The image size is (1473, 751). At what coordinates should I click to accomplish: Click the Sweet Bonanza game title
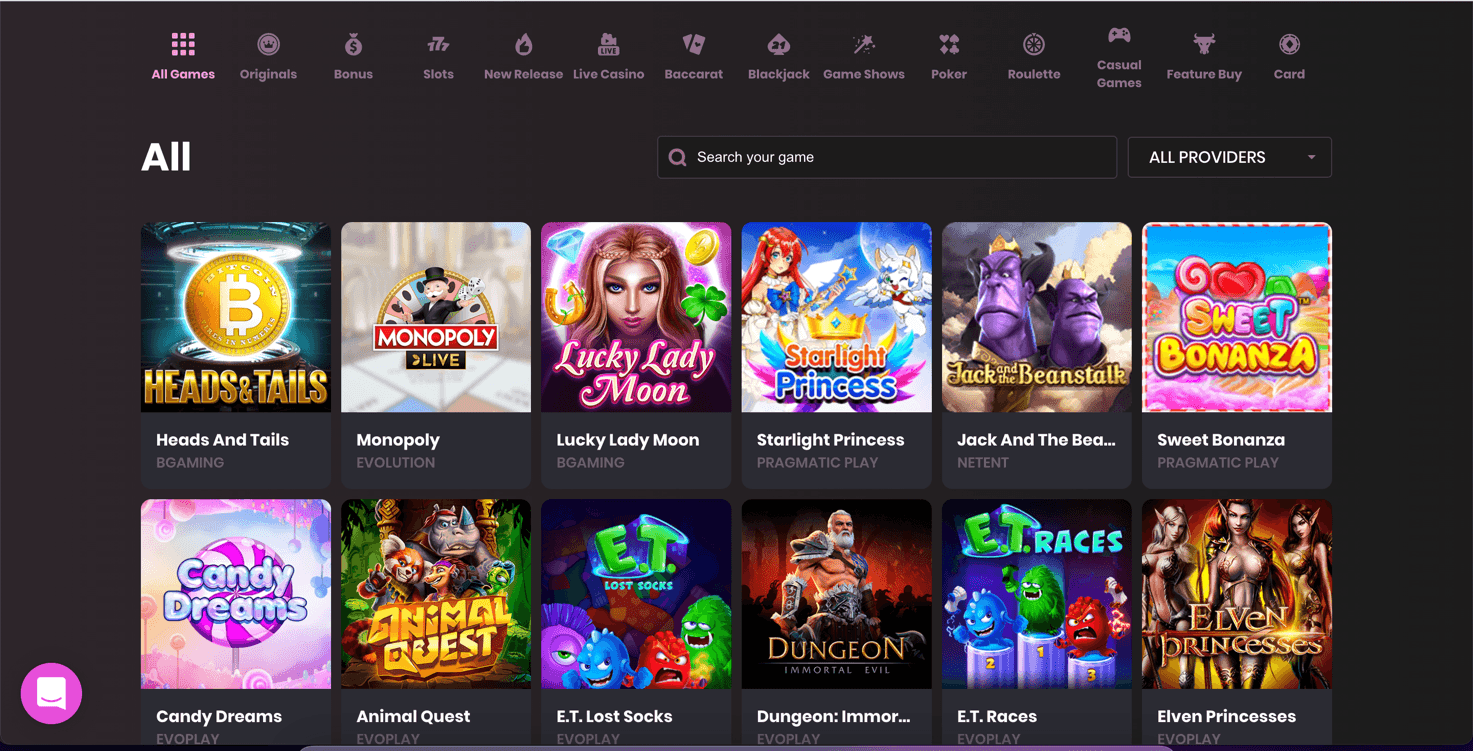pyautogui.click(x=1220, y=440)
